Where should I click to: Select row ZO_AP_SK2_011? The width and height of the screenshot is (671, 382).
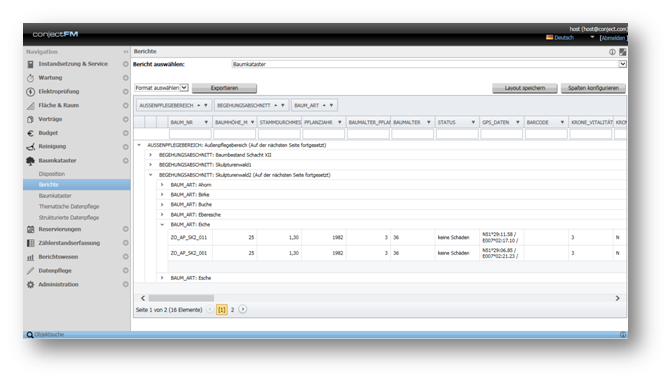tap(397, 237)
